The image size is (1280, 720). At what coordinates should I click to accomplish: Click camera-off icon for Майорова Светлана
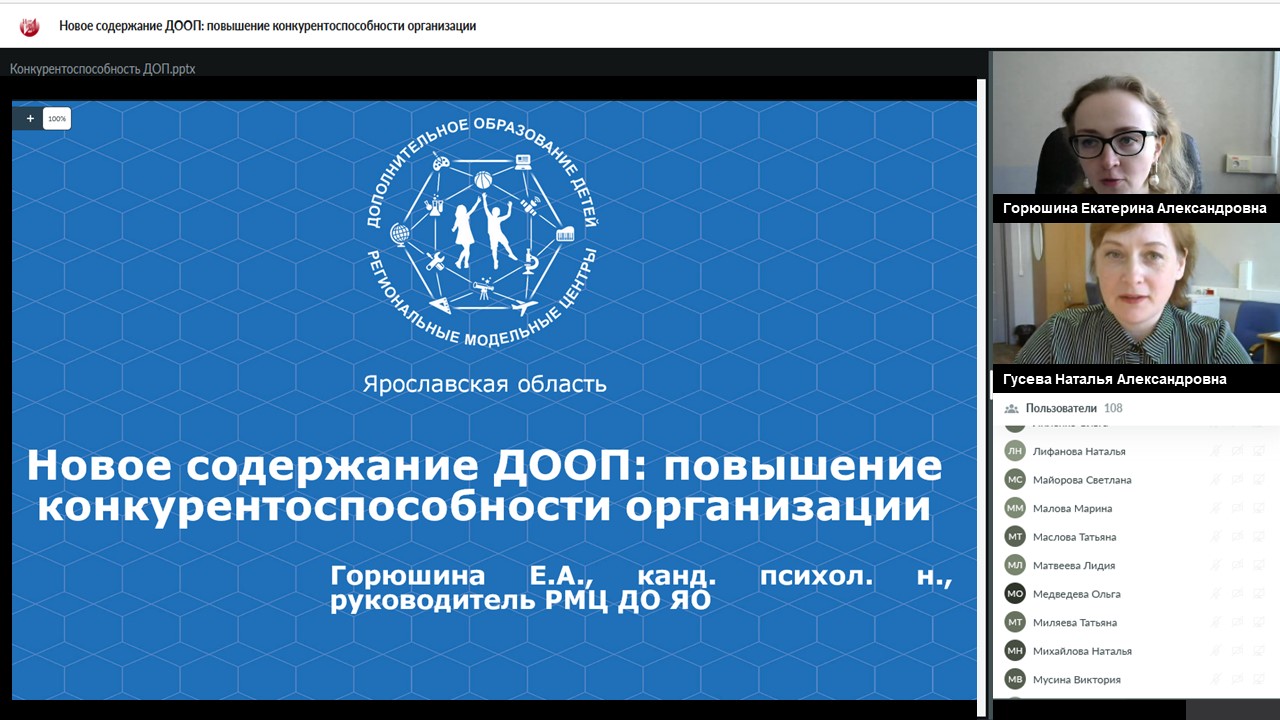[1238, 479]
